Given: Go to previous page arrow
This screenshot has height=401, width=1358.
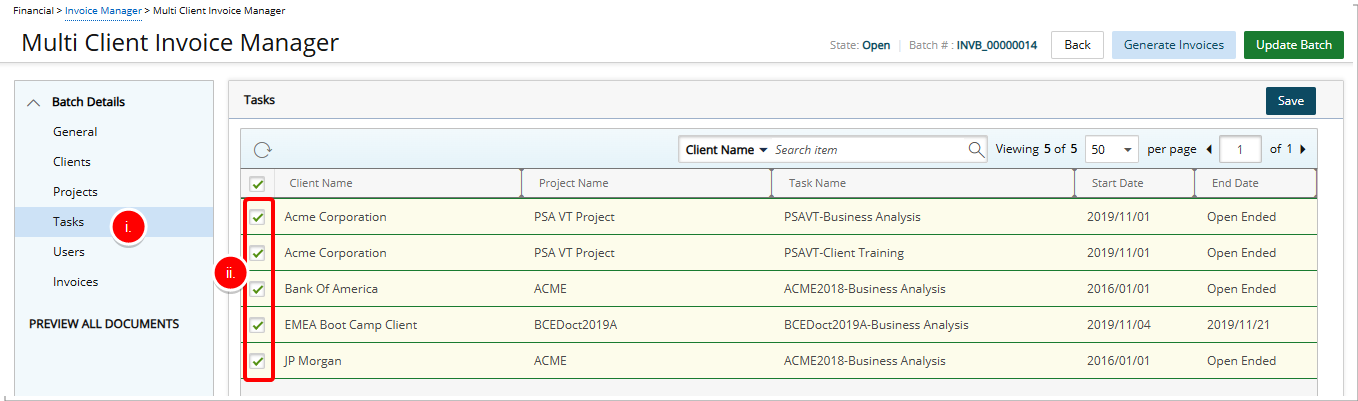Looking at the screenshot, I should (1209, 150).
